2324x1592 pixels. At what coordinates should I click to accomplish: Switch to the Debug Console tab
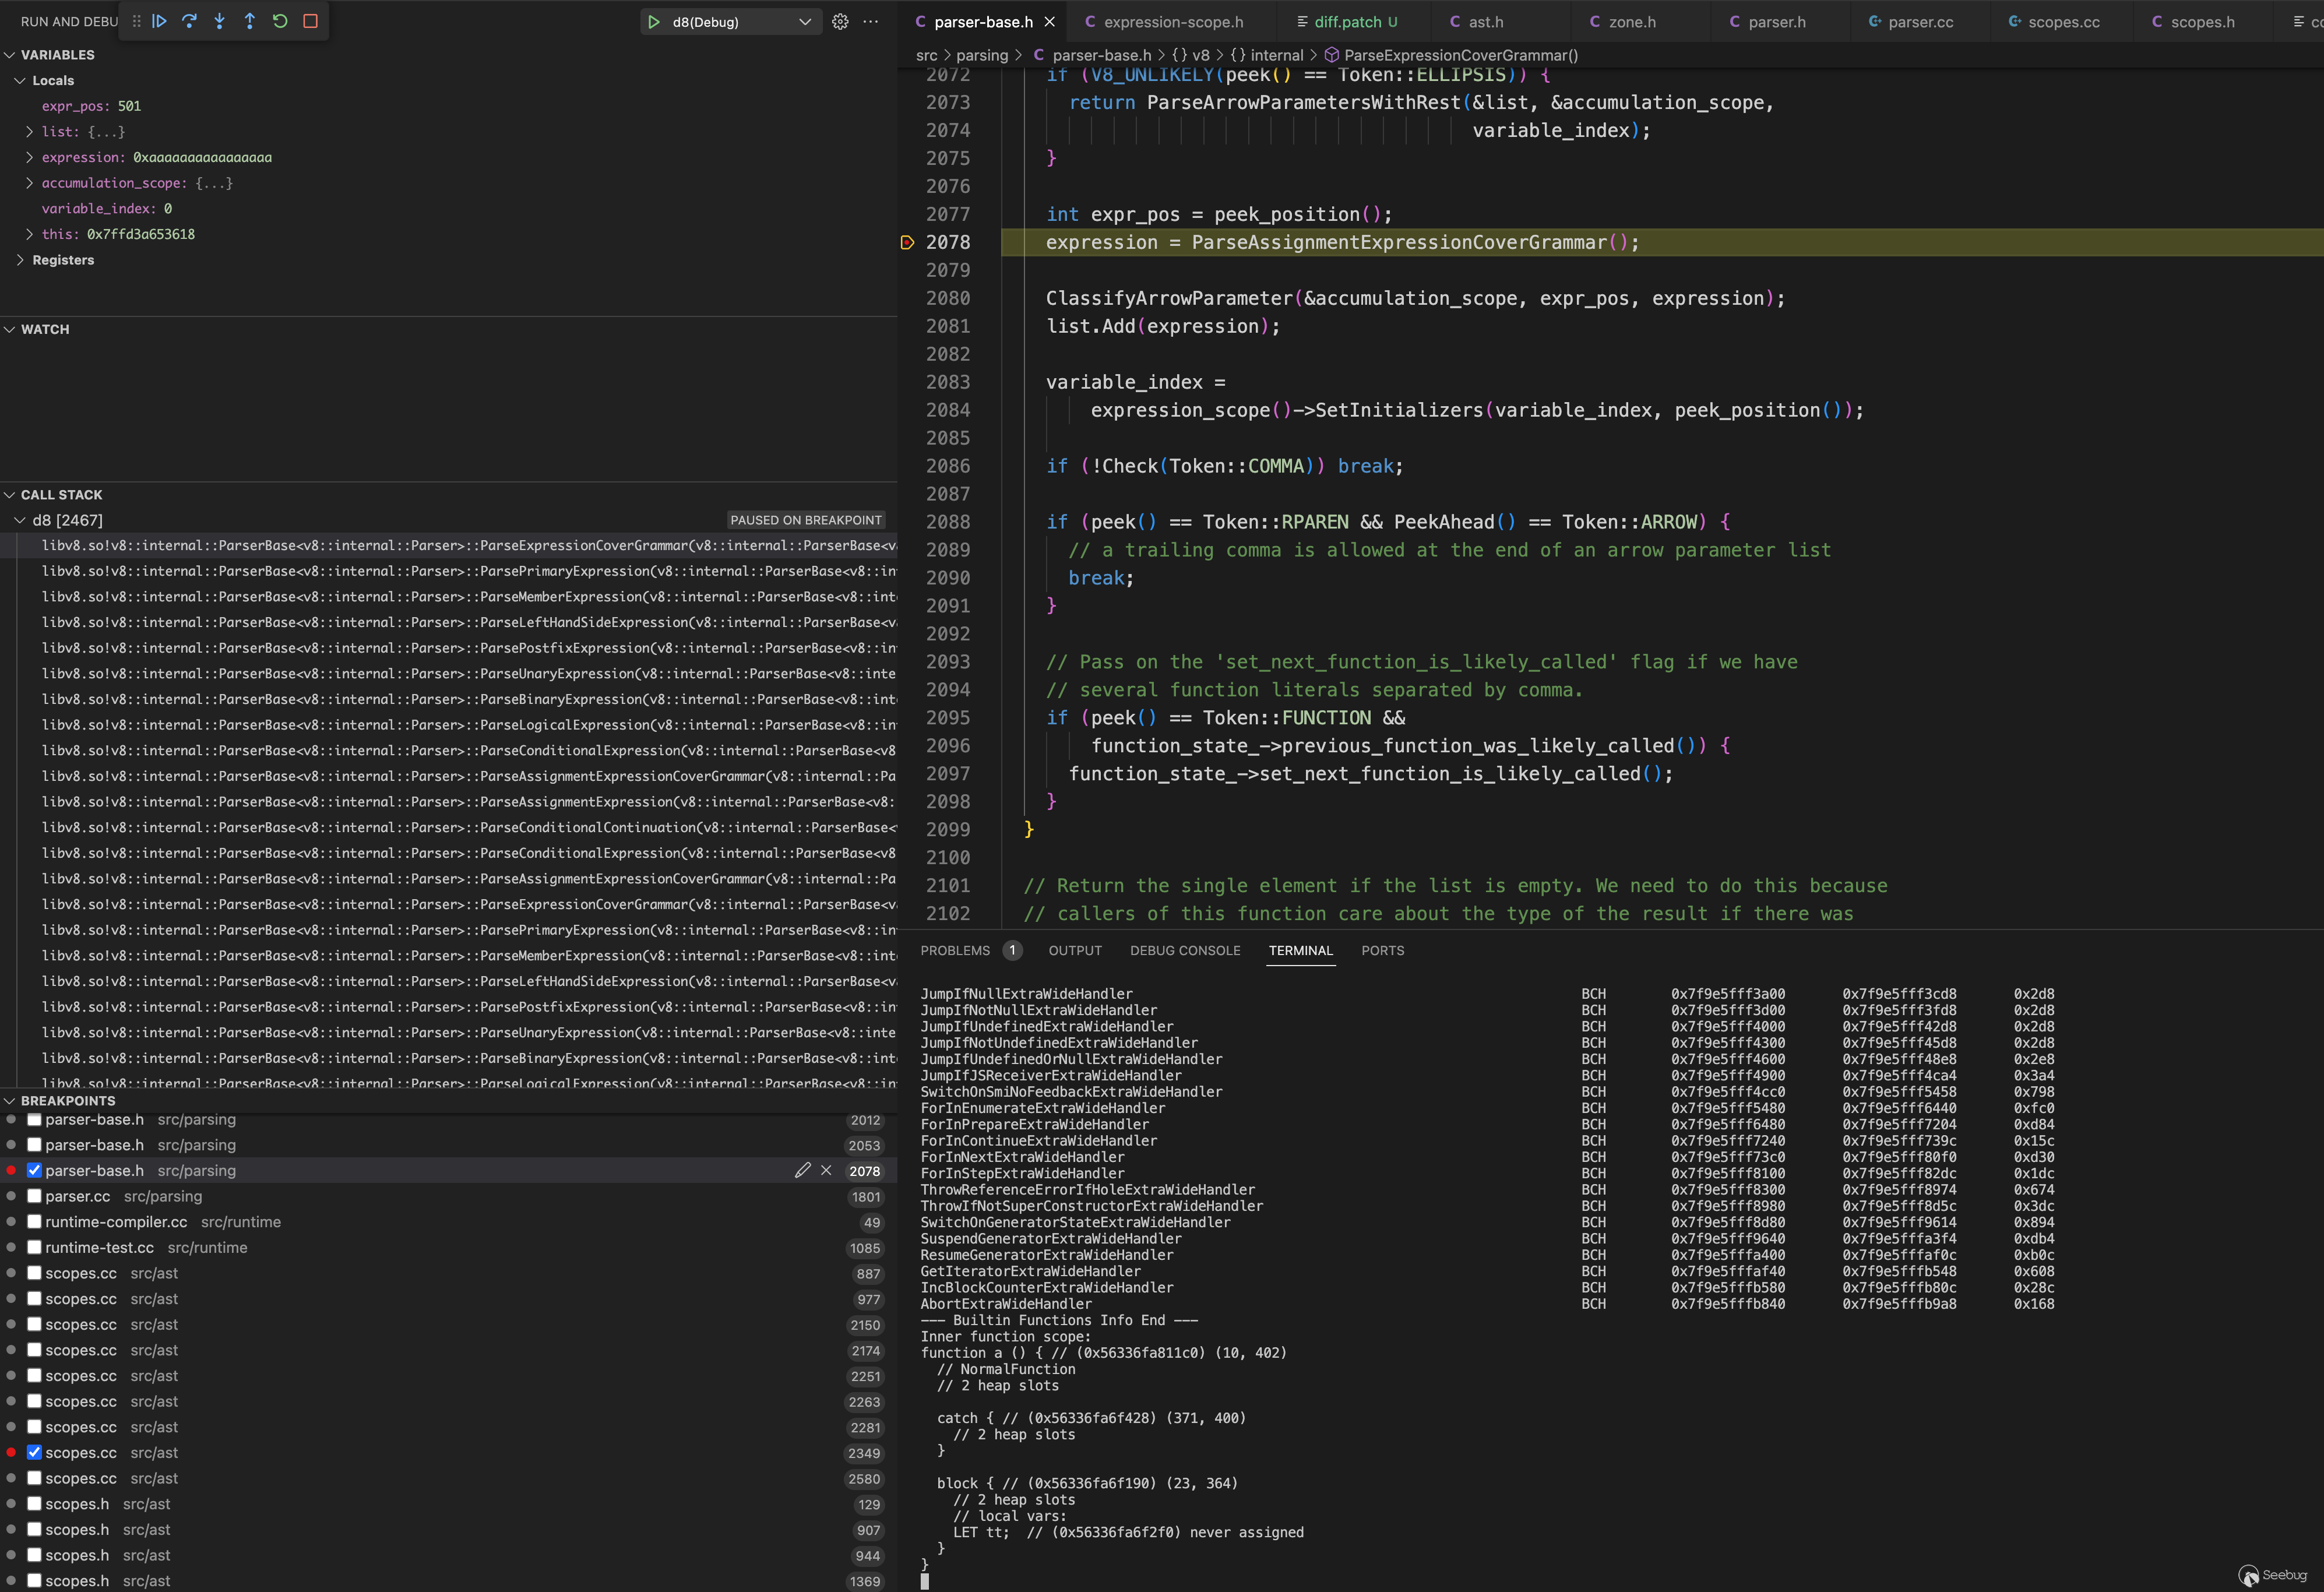point(1184,950)
